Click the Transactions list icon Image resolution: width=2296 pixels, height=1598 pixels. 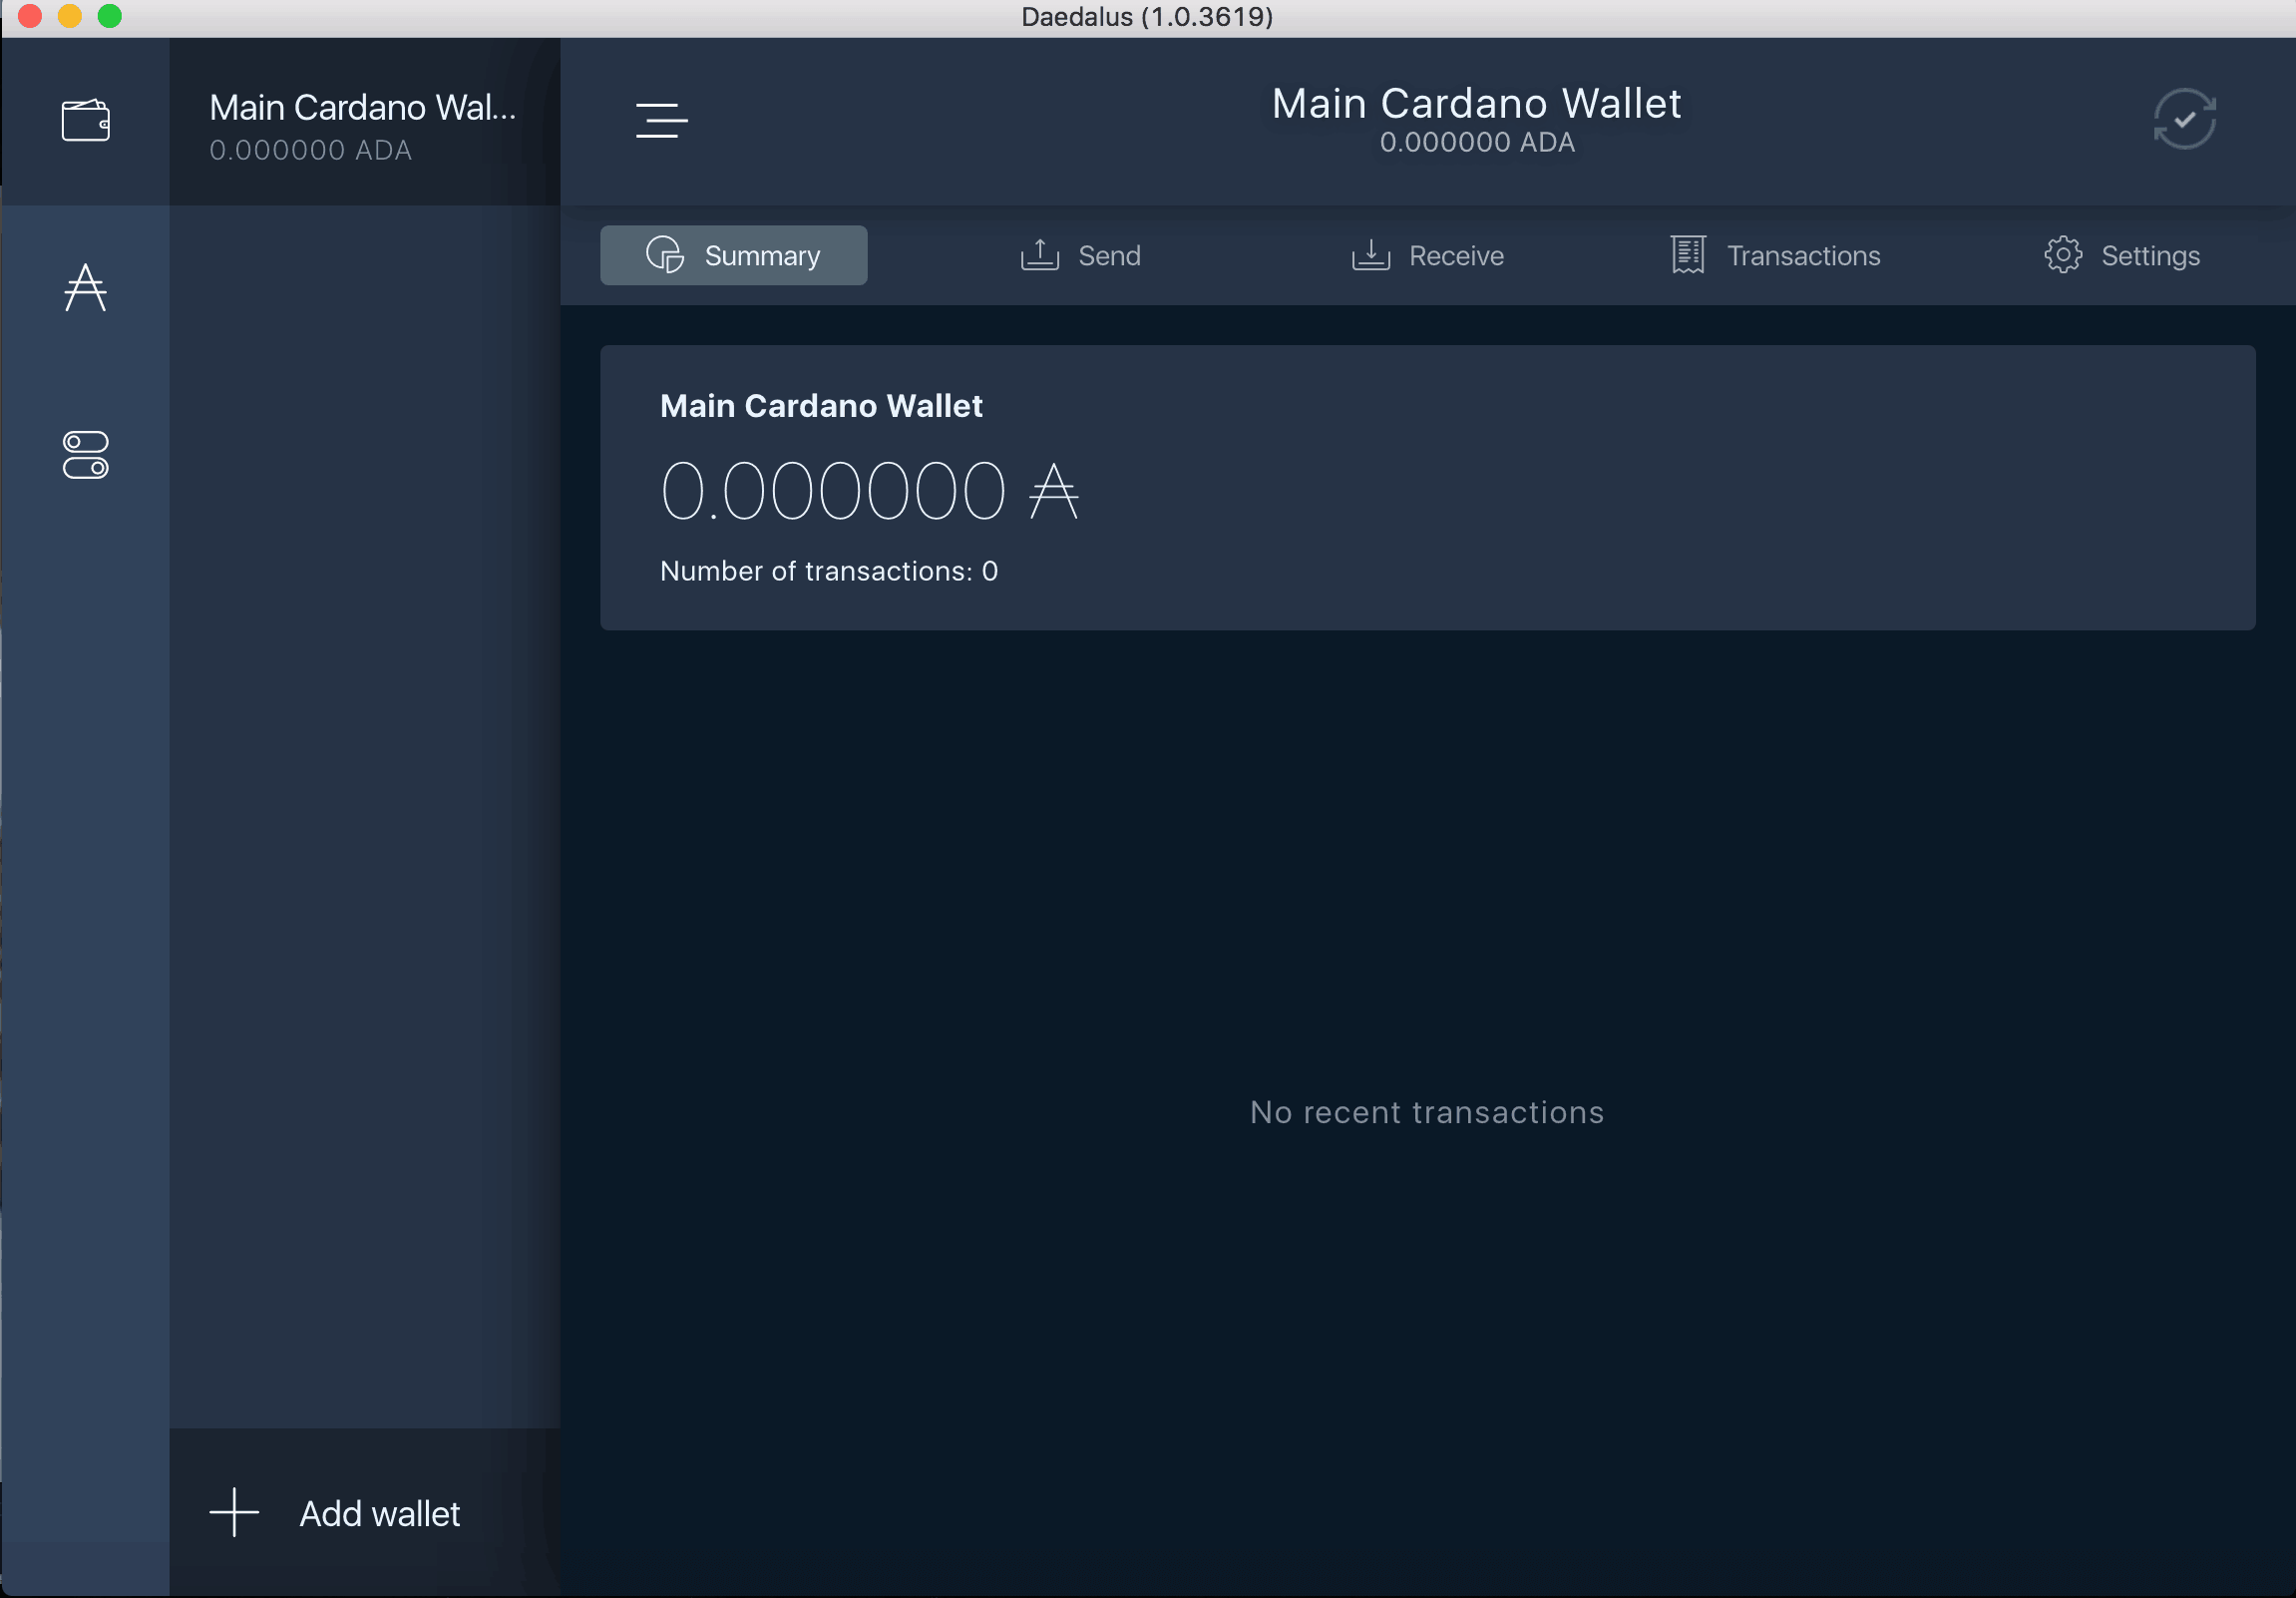(1684, 254)
